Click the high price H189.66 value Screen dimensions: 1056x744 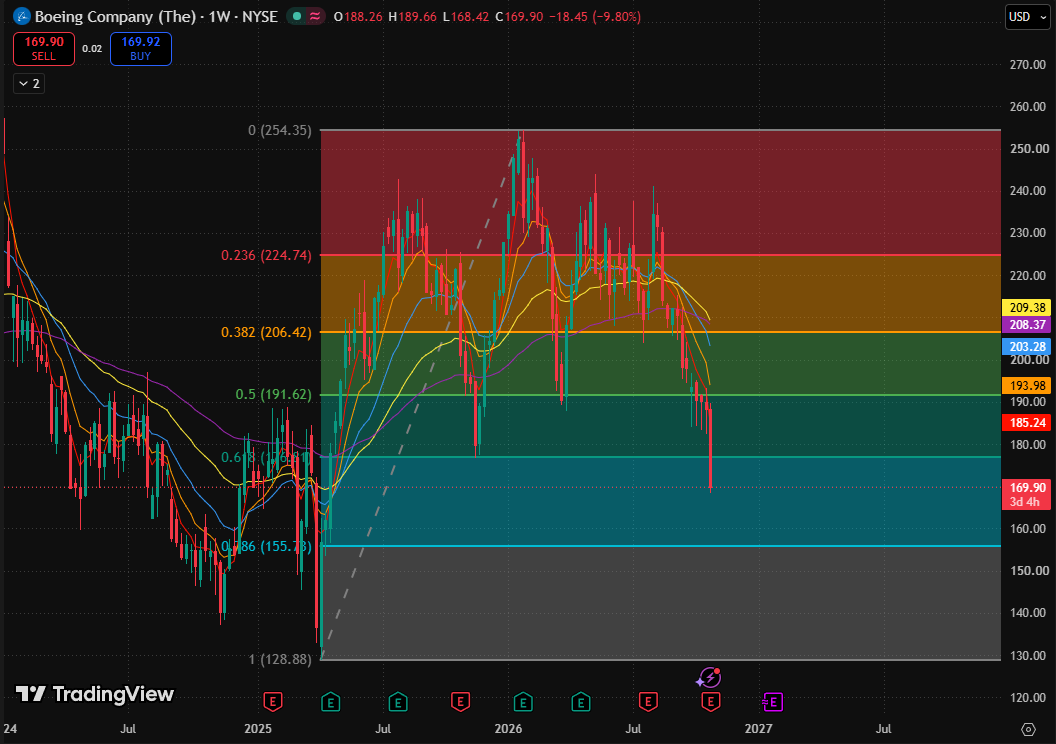(x=413, y=16)
